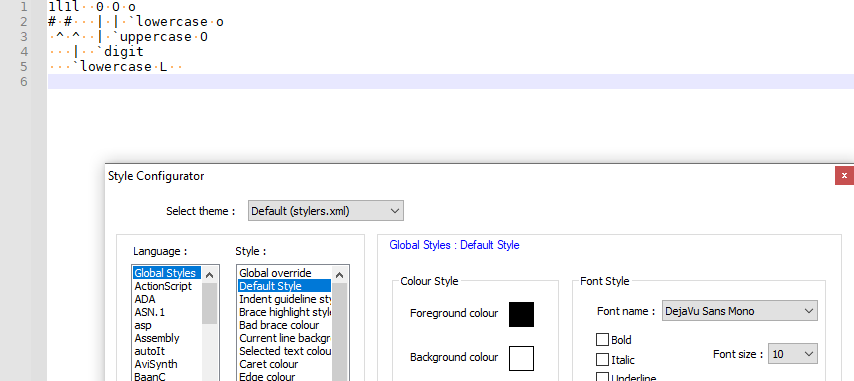
Task: Select asp in the Language list
Action: click(x=167, y=325)
